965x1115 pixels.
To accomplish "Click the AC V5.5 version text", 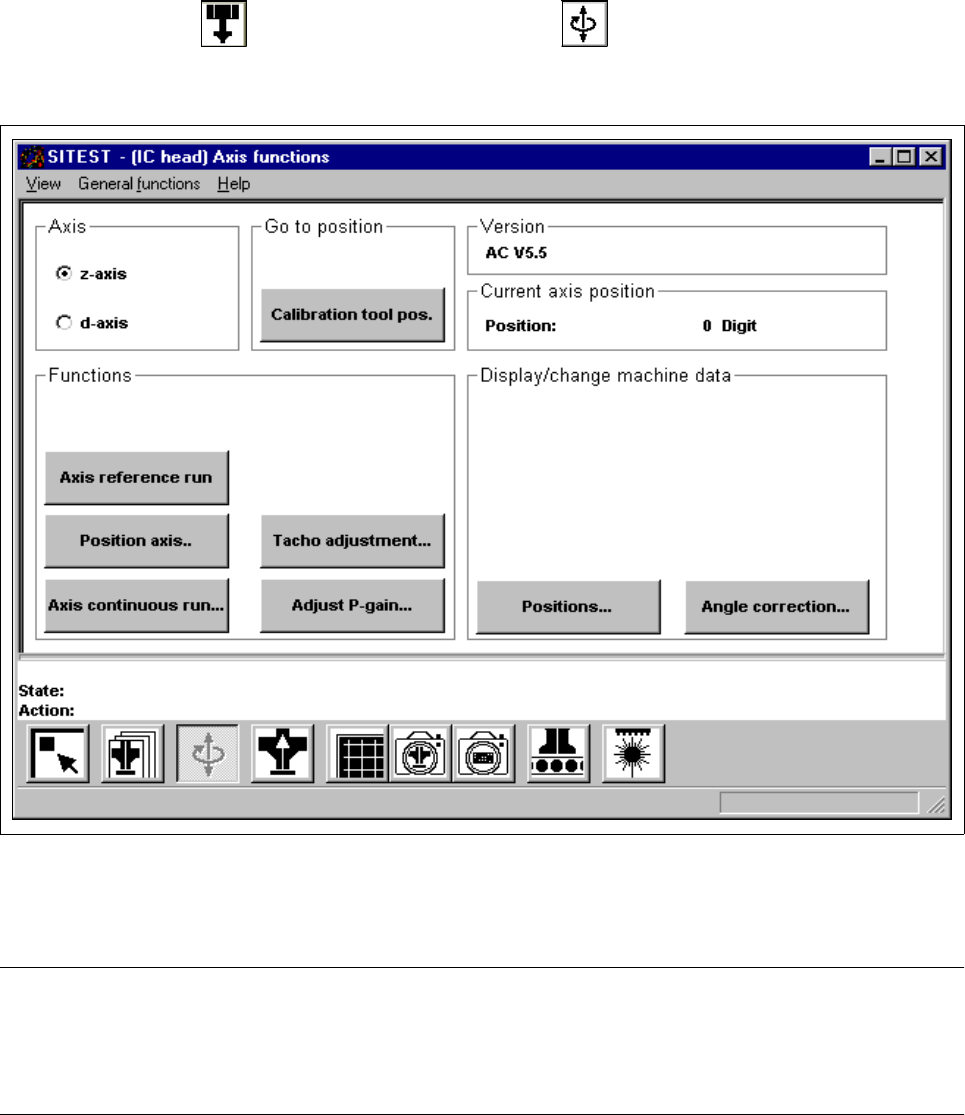I will (x=516, y=253).
